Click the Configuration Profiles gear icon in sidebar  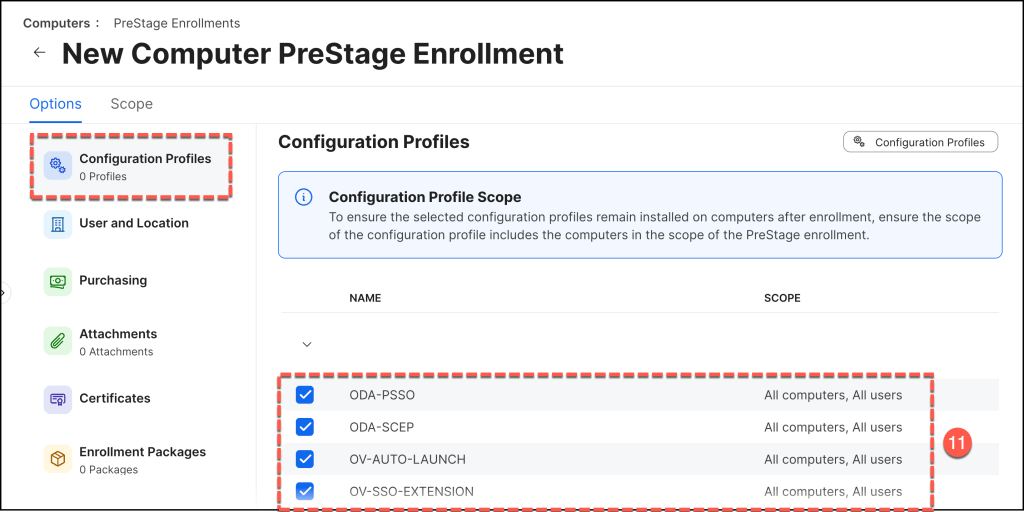click(x=57, y=166)
